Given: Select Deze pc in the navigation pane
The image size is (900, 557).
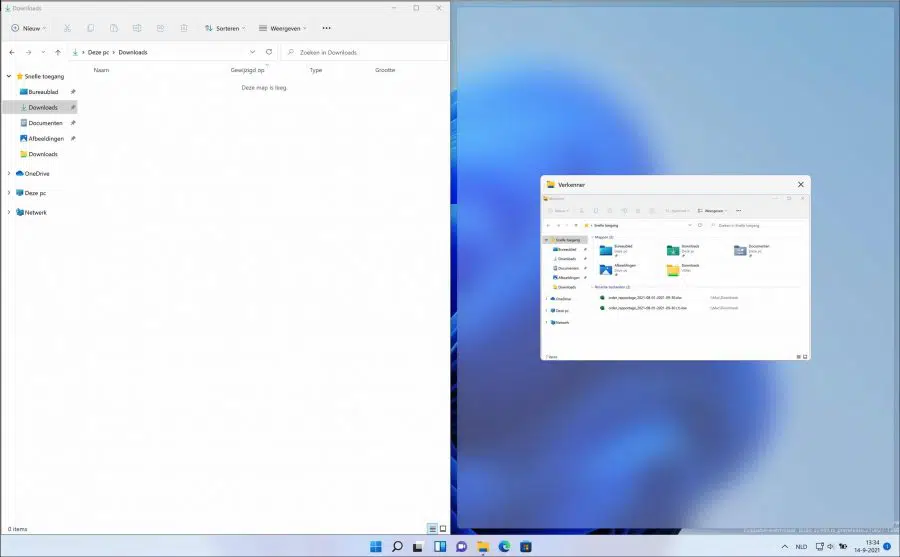Looking at the screenshot, I should 35,193.
